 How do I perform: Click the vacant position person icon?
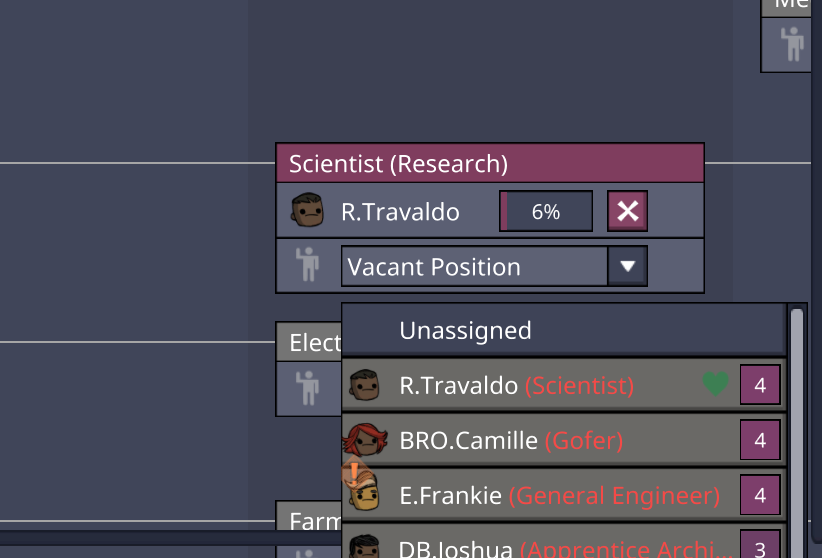point(307,267)
